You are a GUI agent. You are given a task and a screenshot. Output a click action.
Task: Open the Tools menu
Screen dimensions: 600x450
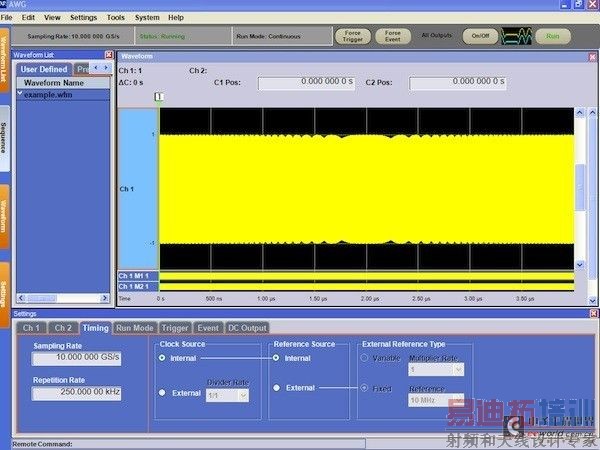(x=116, y=17)
